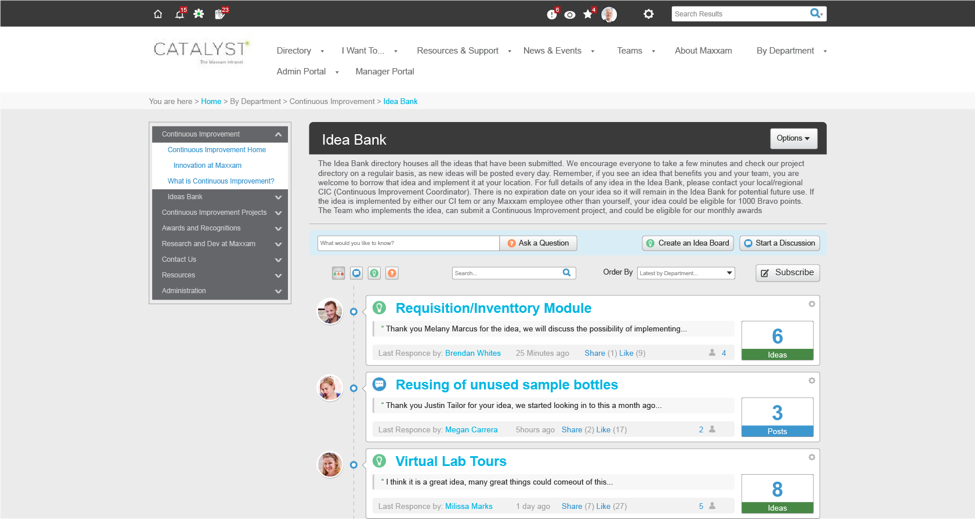Open the tasks notepad icon with badge
The image size is (975, 519).
pos(221,14)
